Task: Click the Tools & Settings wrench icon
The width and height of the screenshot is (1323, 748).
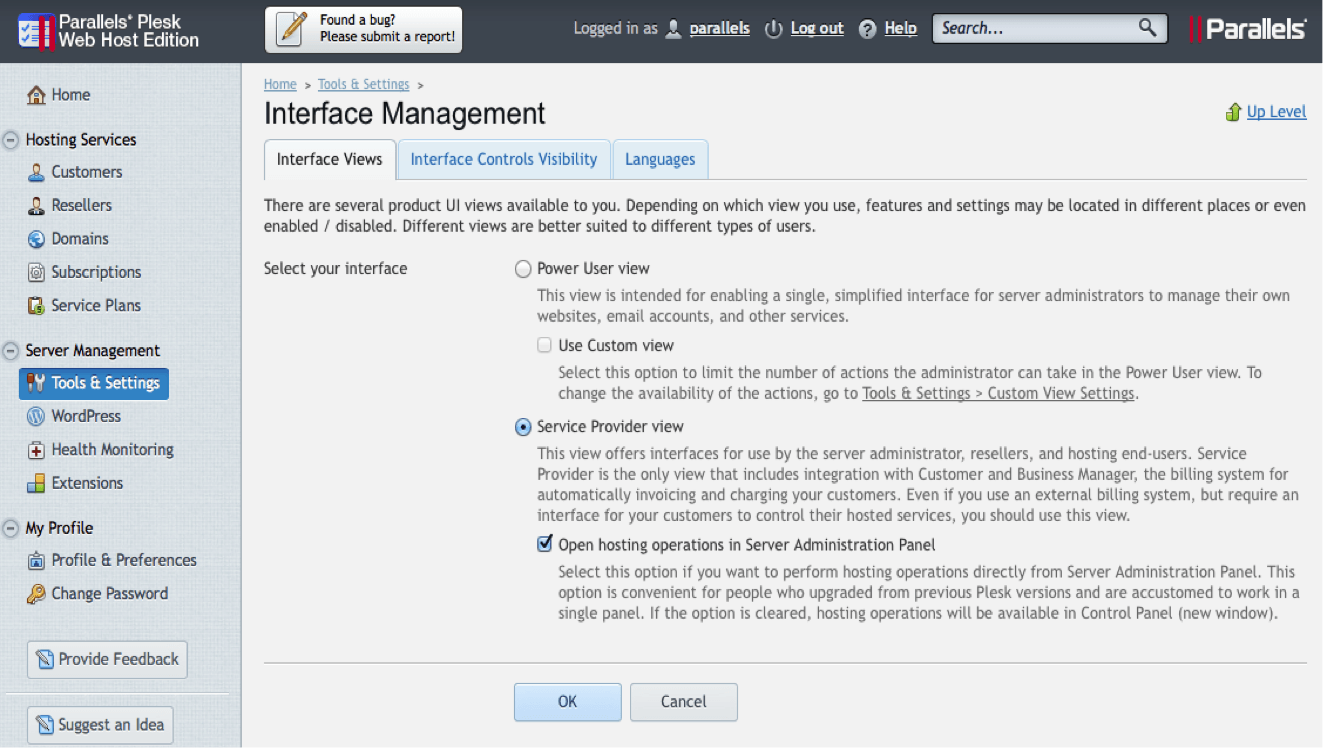Action: point(36,383)
